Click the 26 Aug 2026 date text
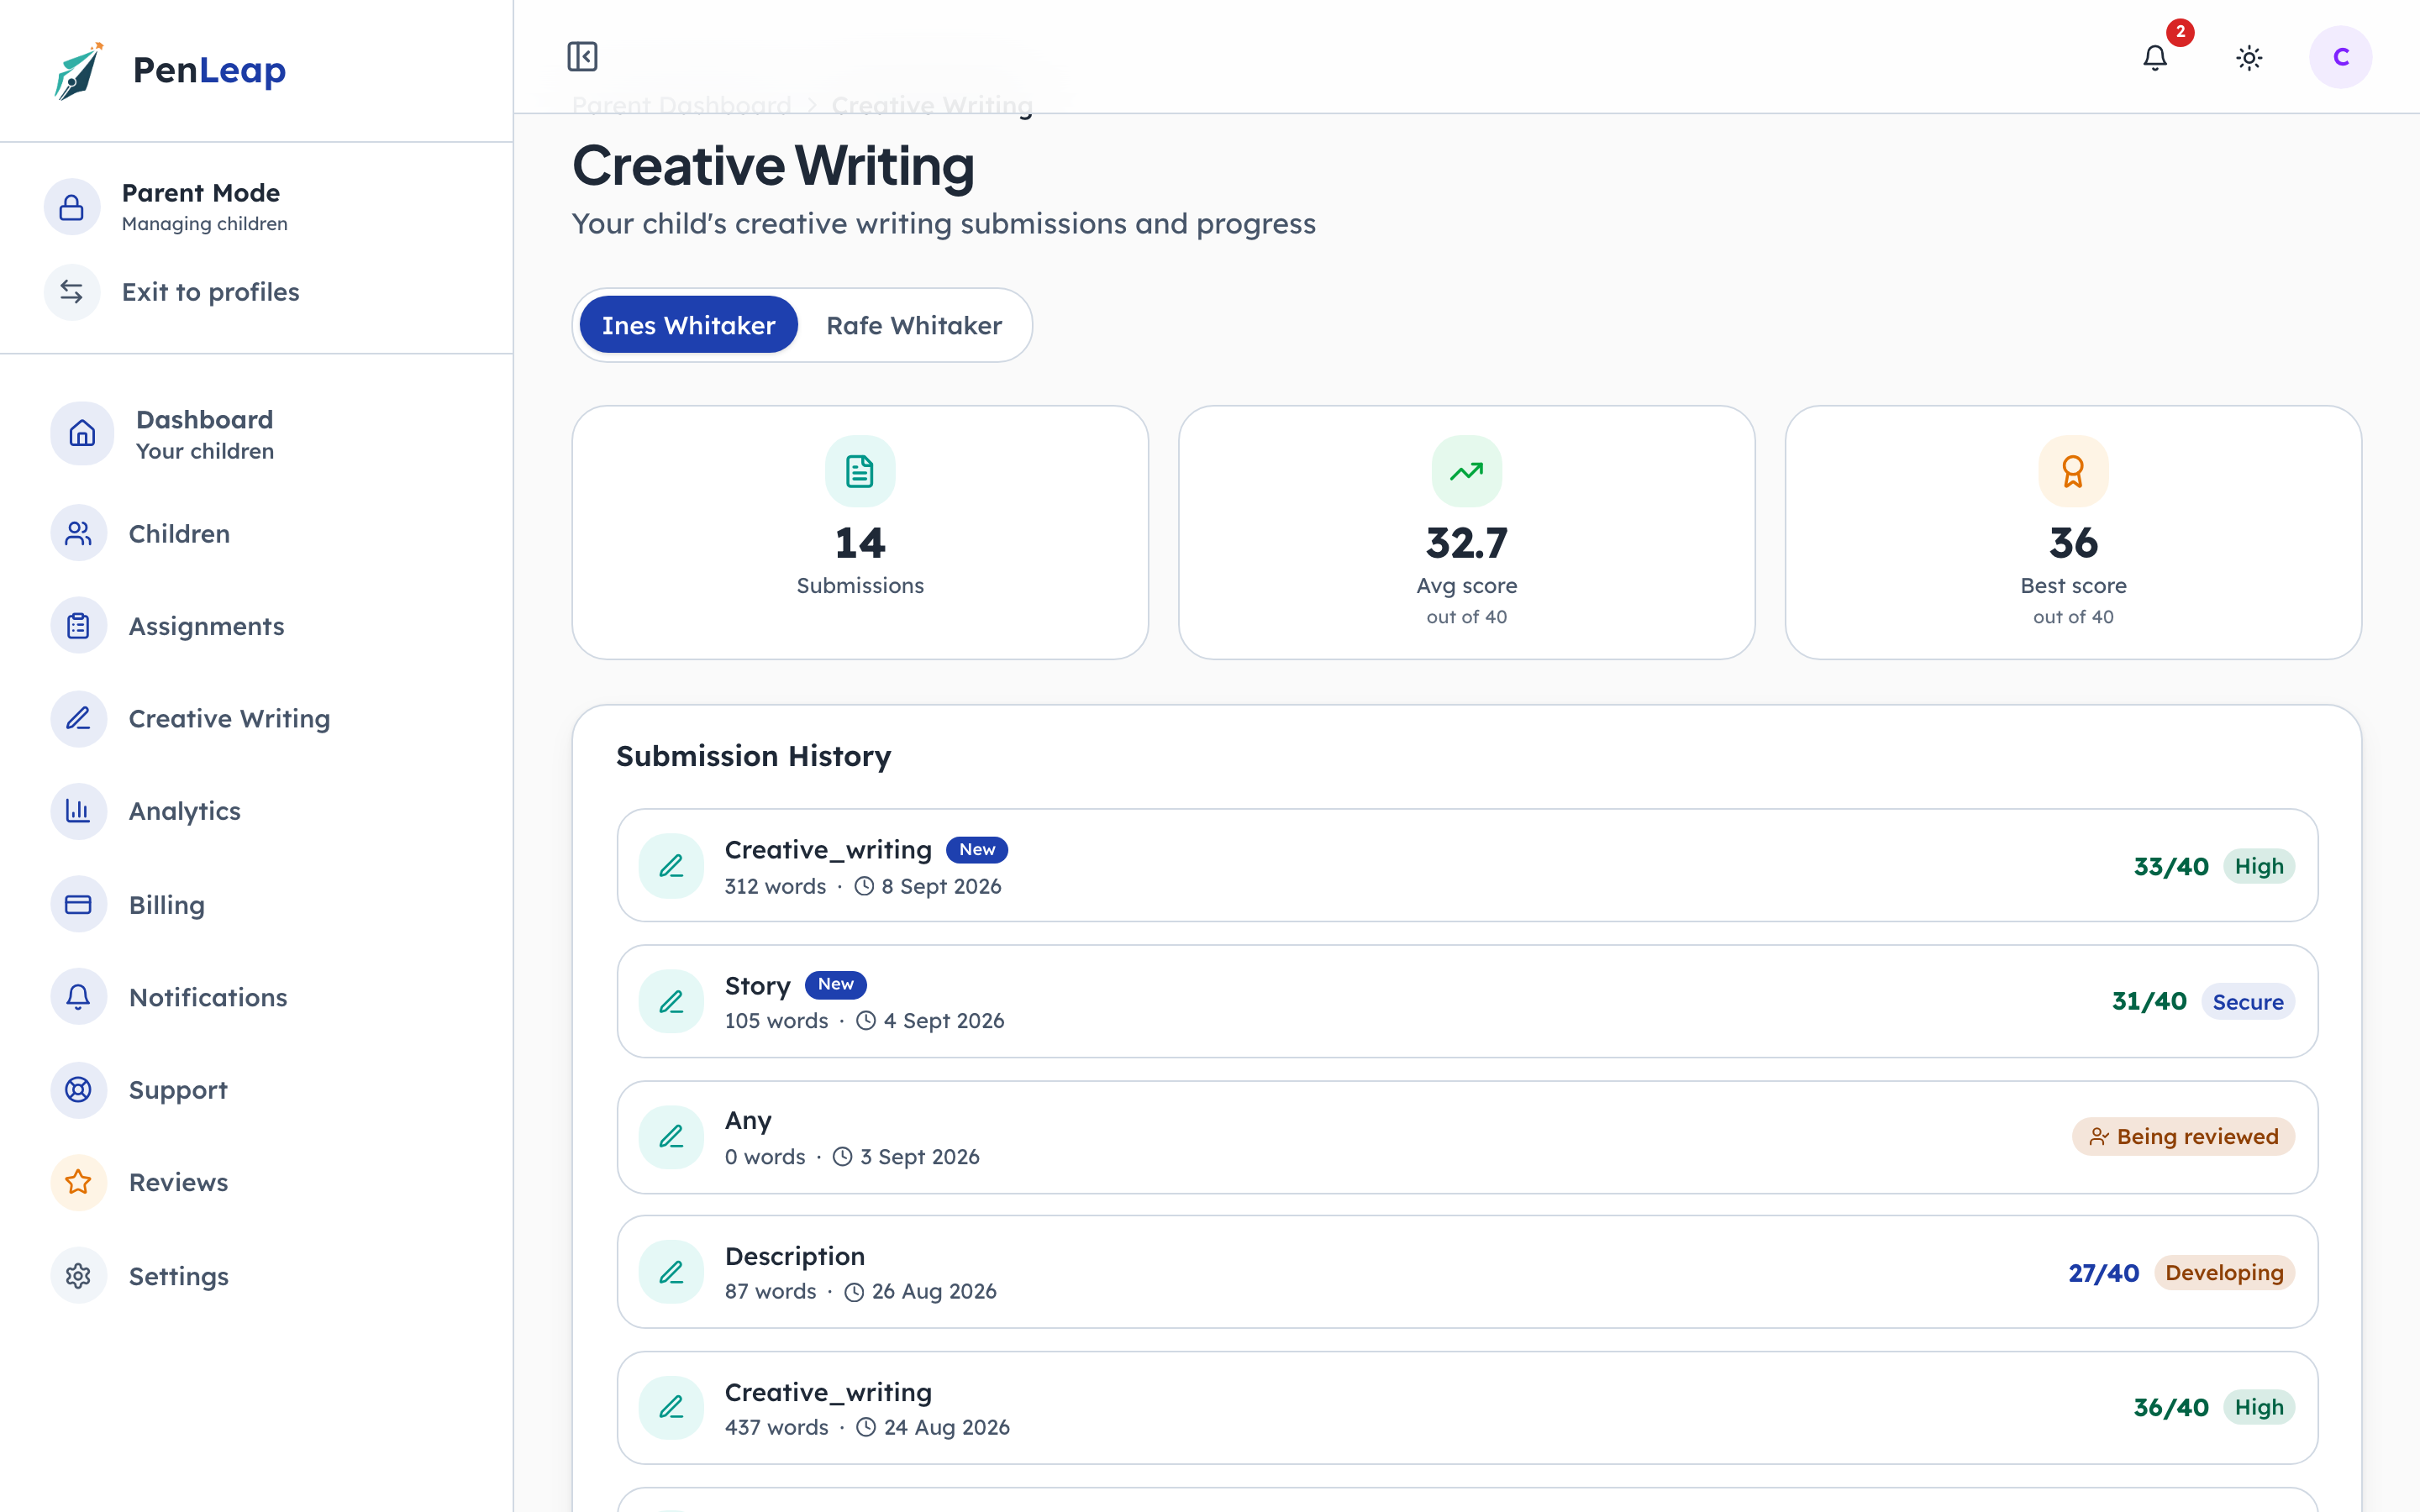2420x1512 pixels. [934, 1292]
